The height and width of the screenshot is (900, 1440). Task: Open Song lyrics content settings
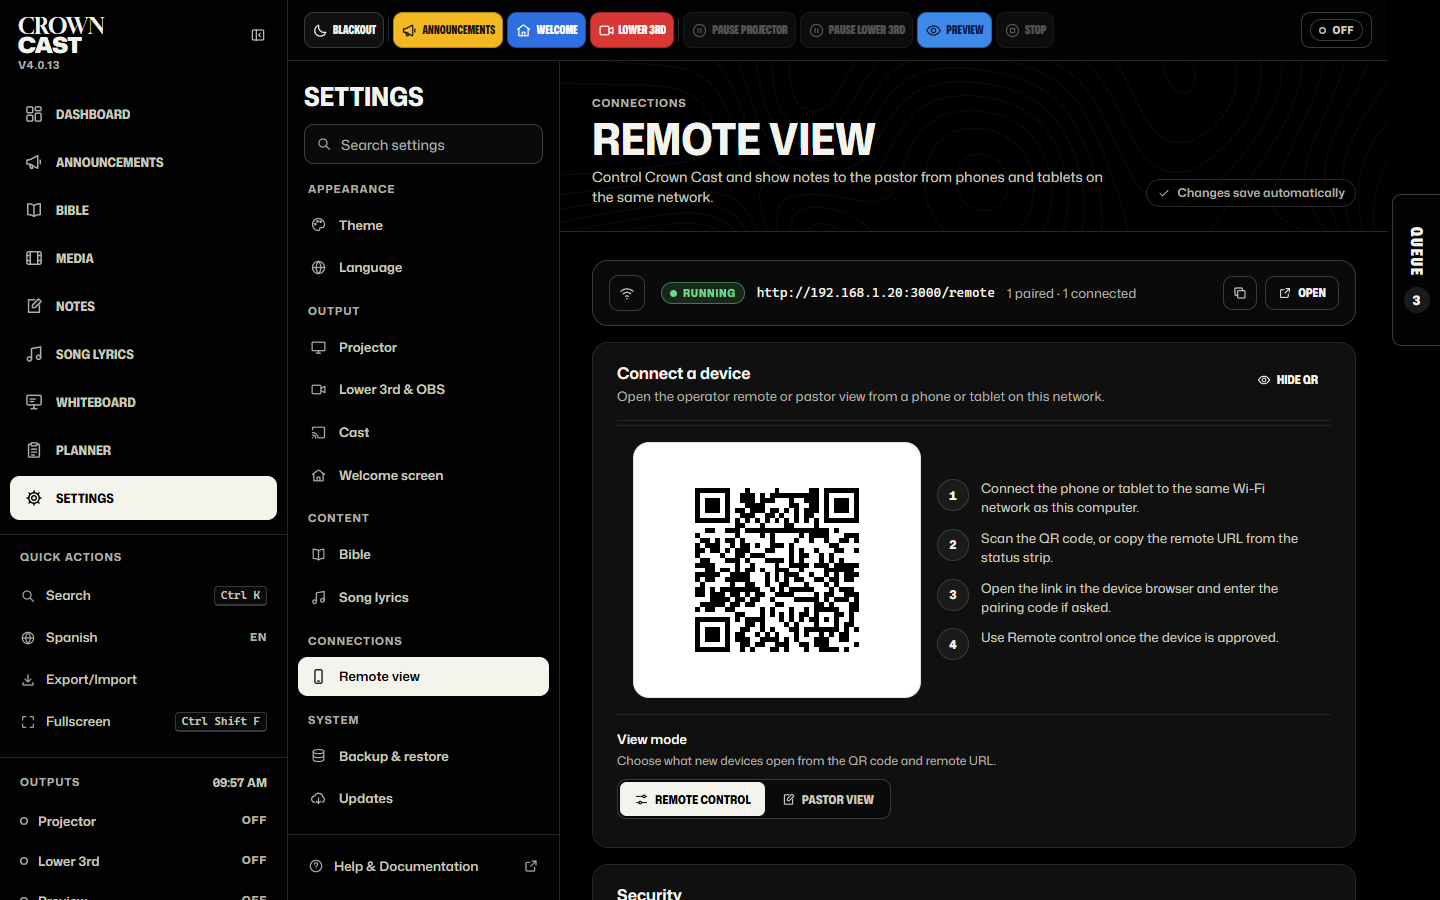423,597
